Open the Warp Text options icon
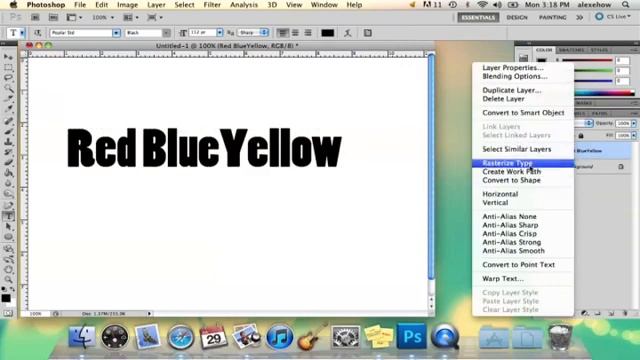Image resolution: width=640 pixels, height=360 pixels. 348,33
